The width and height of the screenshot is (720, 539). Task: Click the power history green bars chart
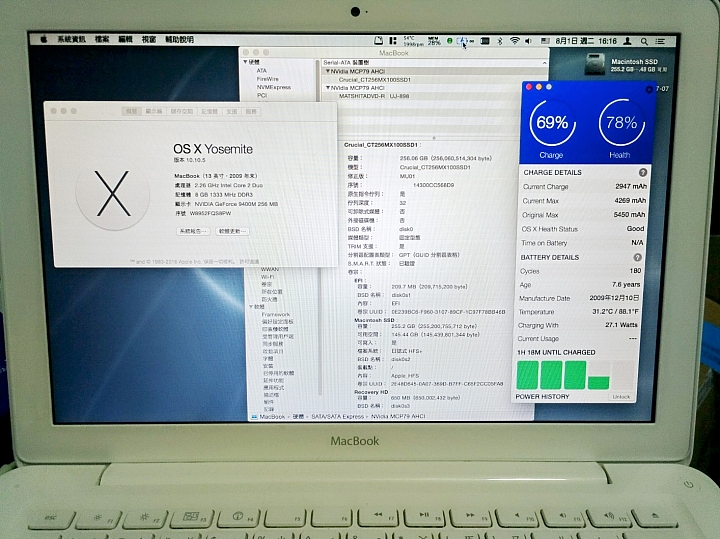pyautogui.click(x=575, y=375)
